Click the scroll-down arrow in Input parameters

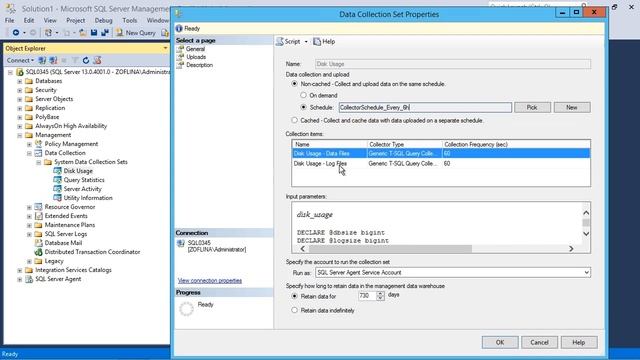[x=586, y=234]
